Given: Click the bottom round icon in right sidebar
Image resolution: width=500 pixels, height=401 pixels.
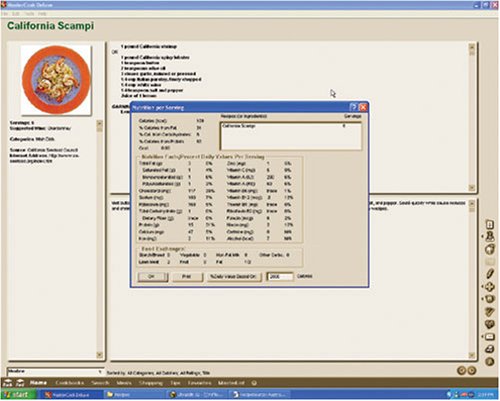Looking at the screenshot, I should (490, 361).
